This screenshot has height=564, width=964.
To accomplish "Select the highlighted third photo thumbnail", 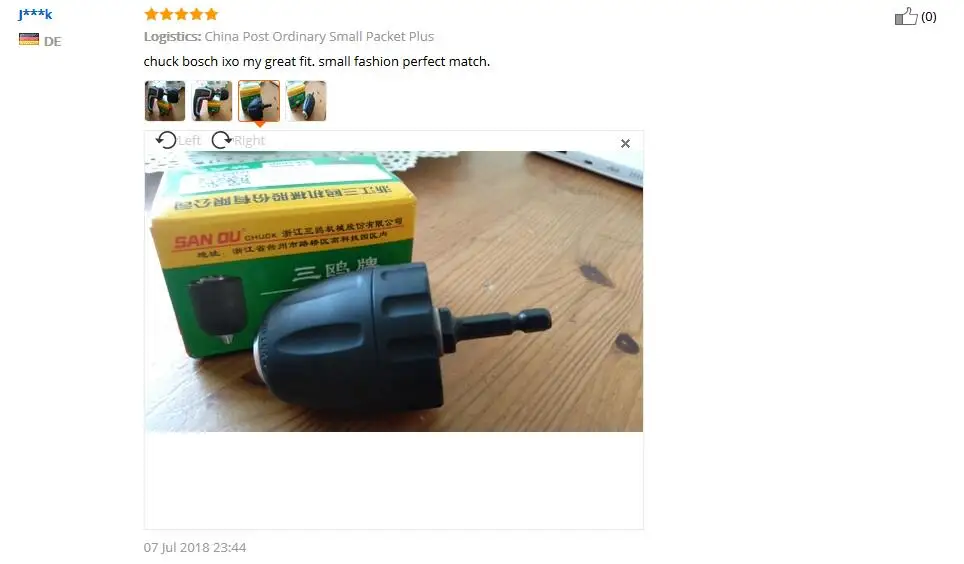I will coord(259,101).
